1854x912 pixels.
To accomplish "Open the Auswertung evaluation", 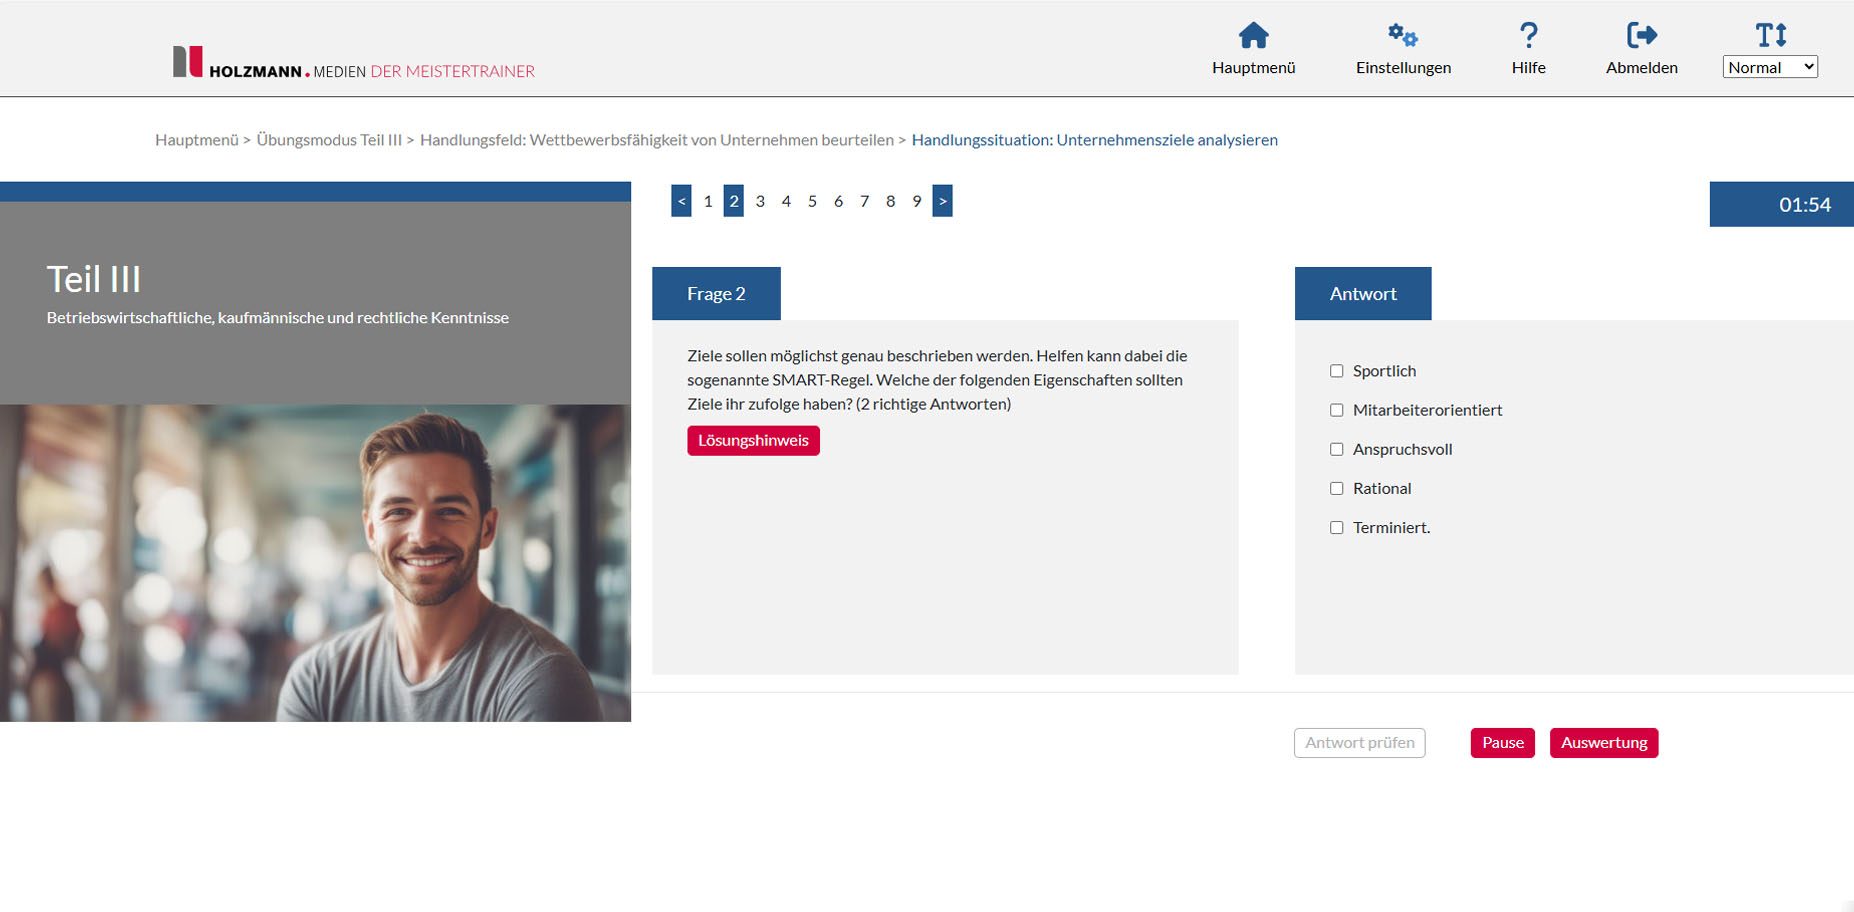I will [1603, 743].
